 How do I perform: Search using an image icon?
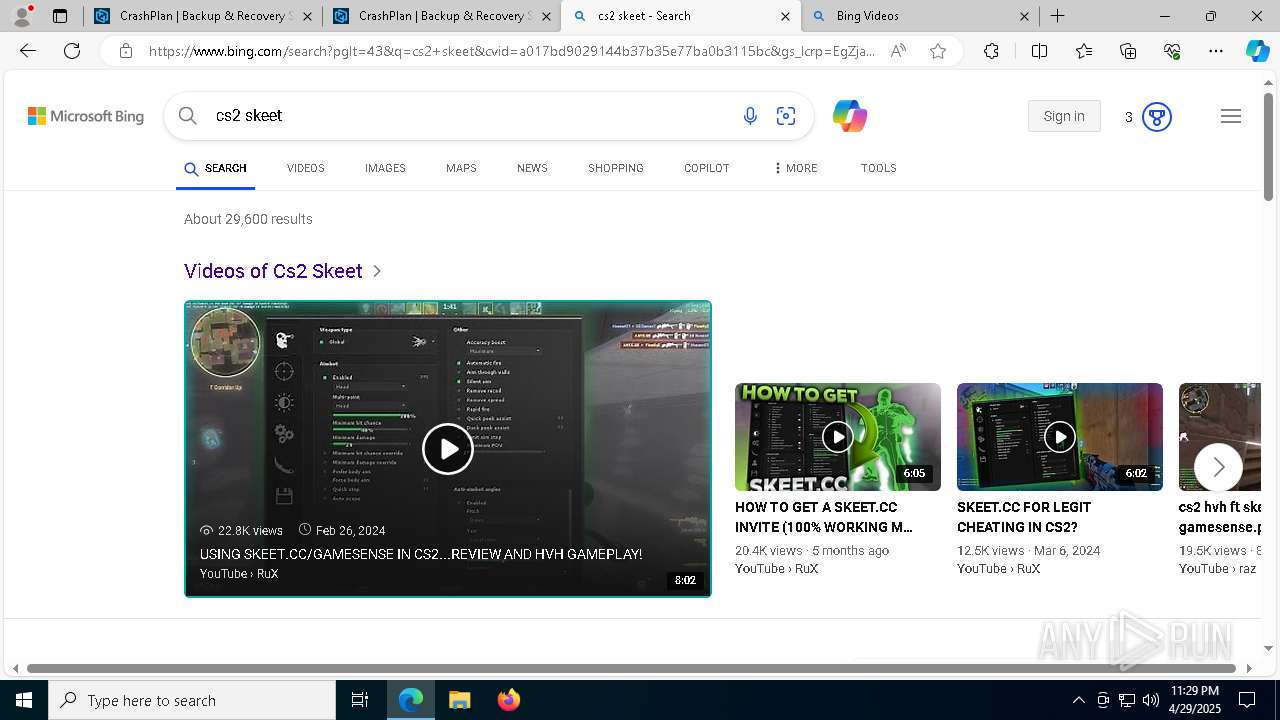[786, 116]
